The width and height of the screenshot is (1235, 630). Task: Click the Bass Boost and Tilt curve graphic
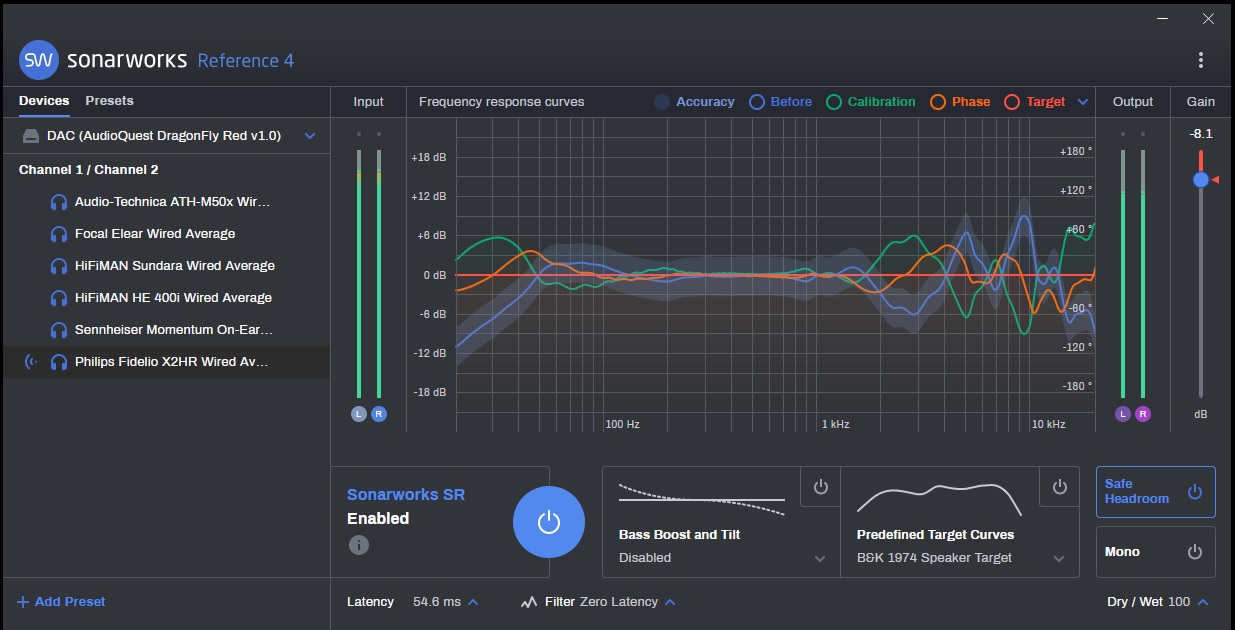(702, 498)
